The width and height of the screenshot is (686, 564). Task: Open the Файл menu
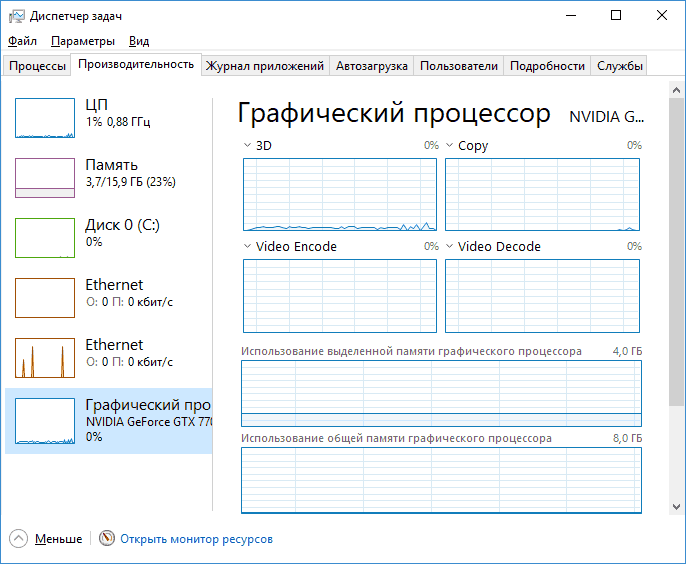pos(22,41)
